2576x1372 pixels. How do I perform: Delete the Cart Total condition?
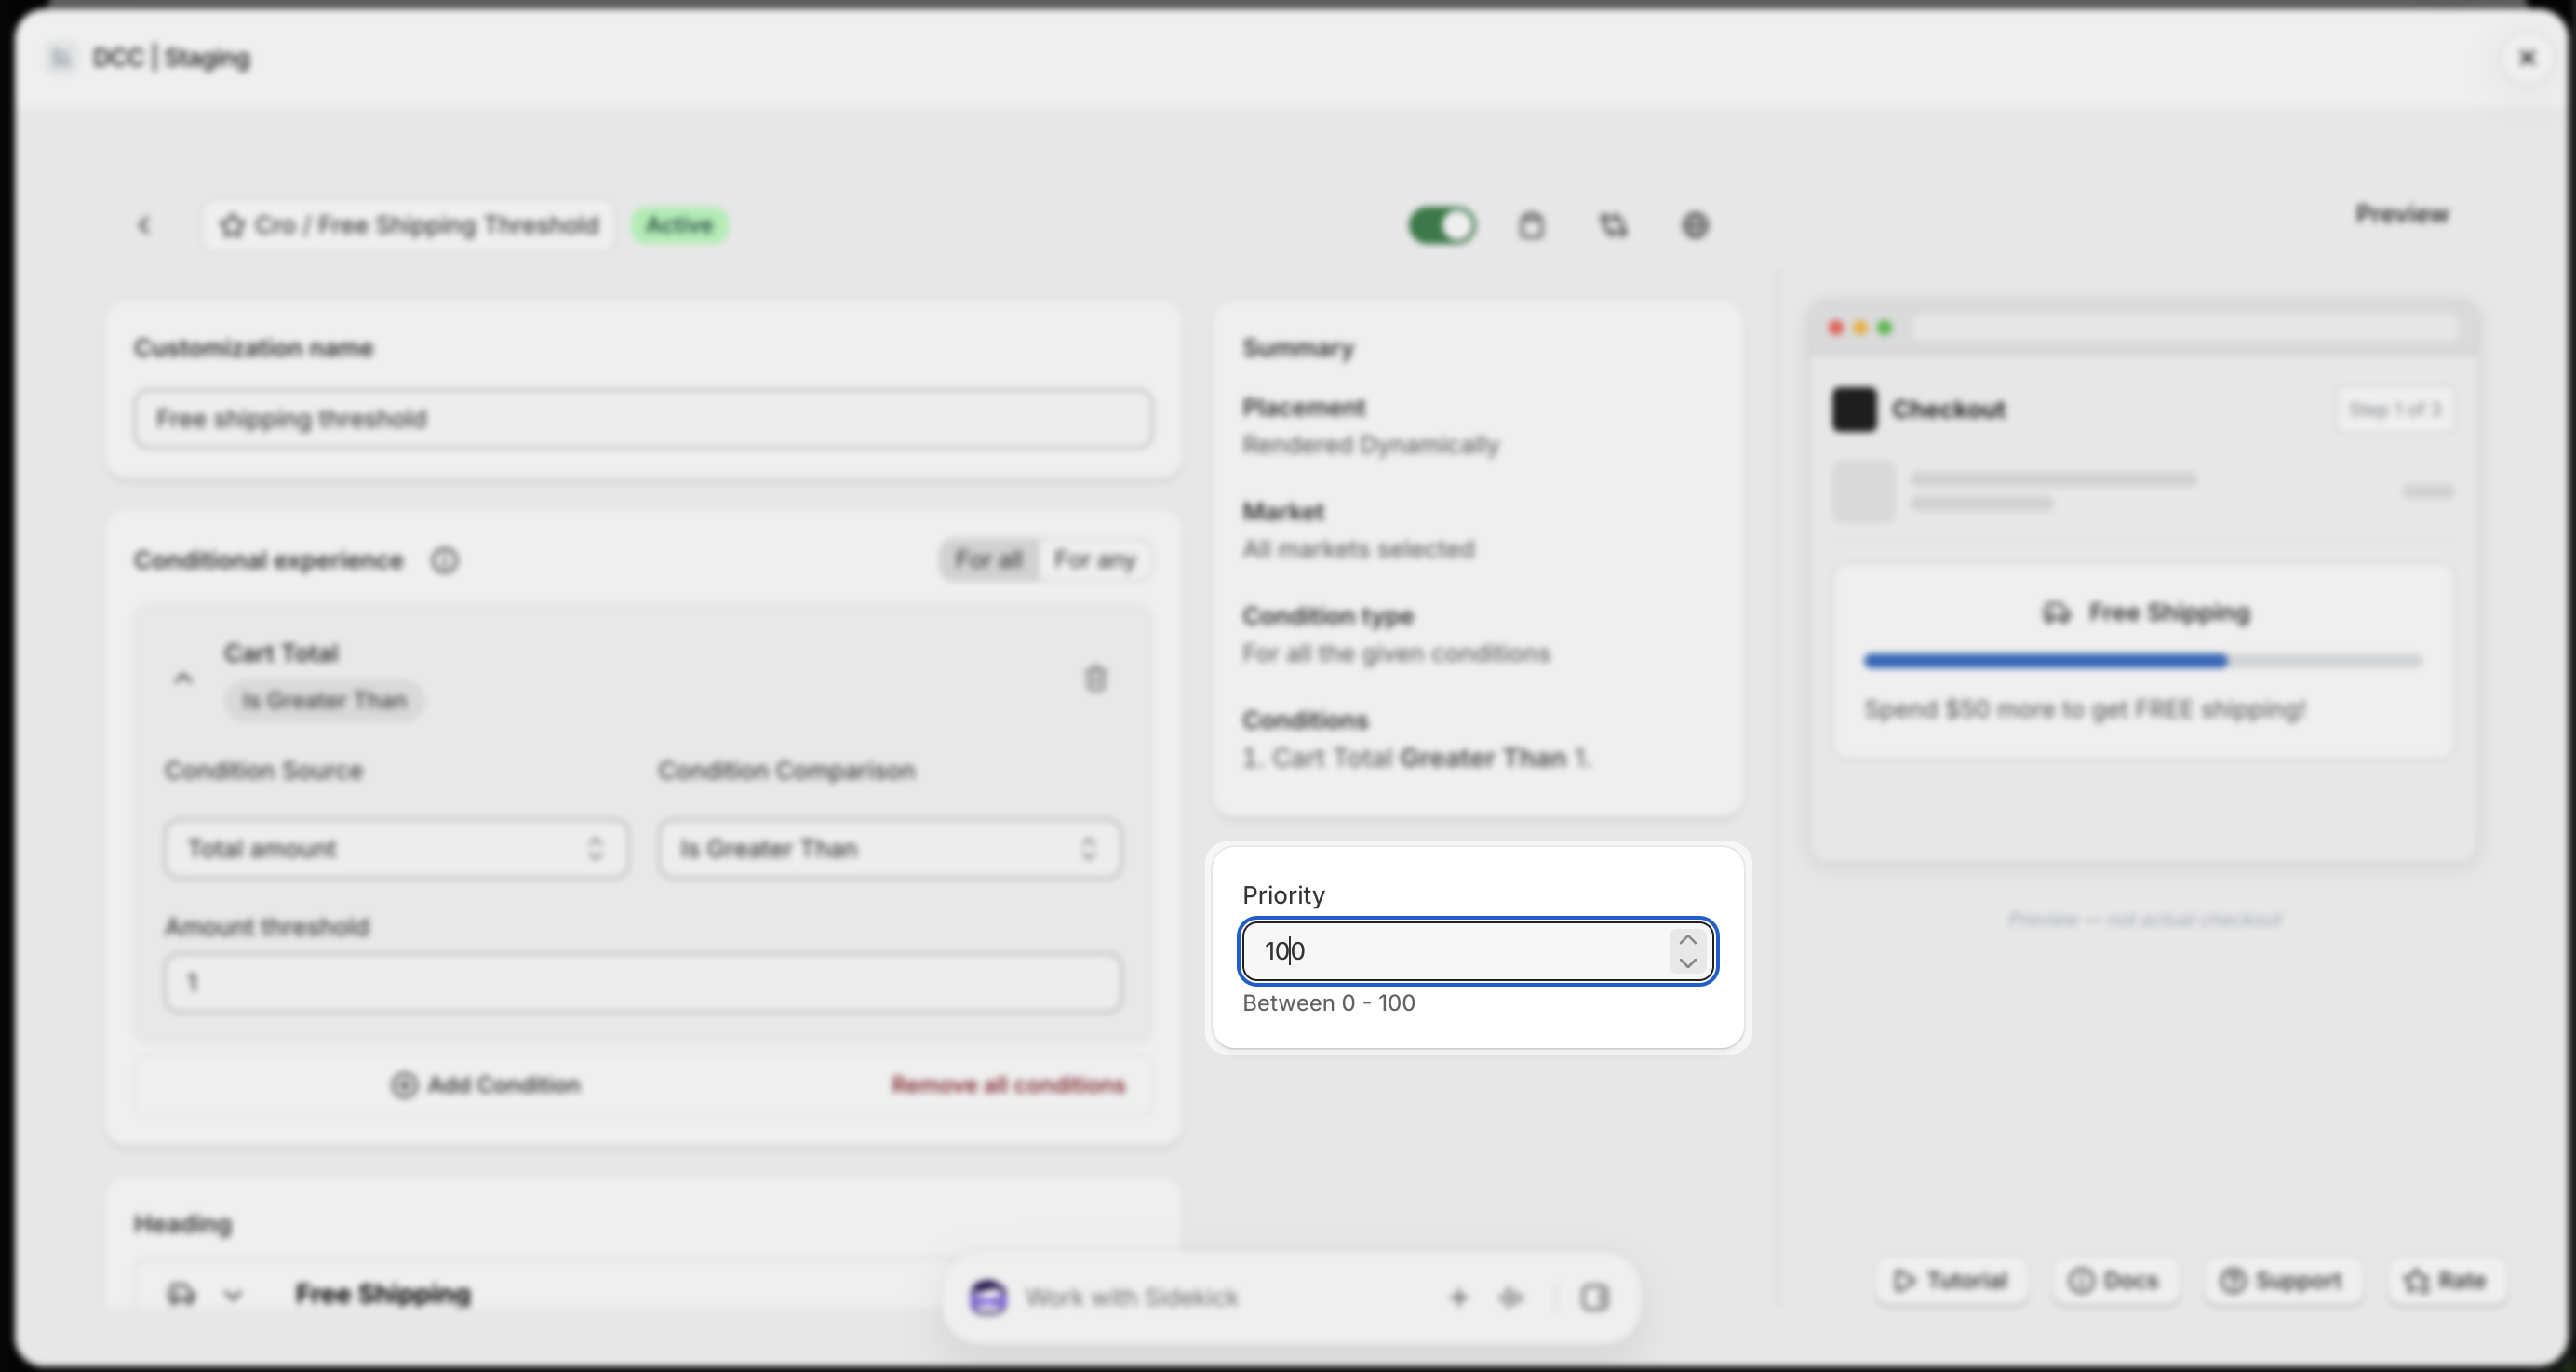pyautogui.click(x=1096, y=679)
